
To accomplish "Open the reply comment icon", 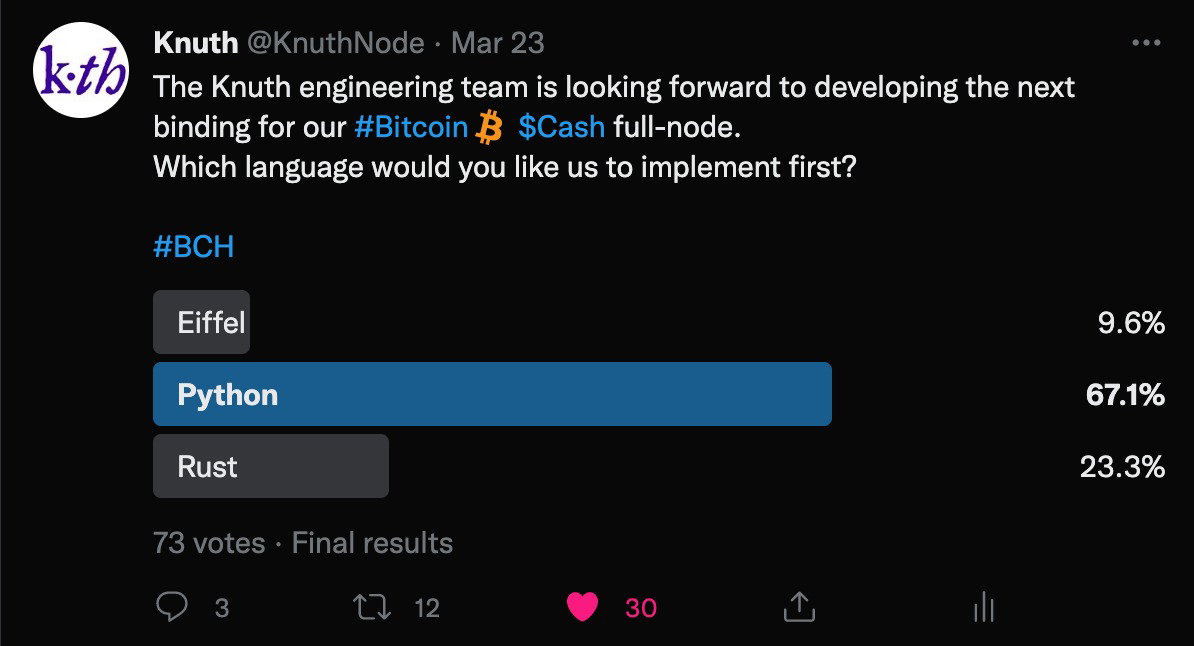I will pos(171,607).
